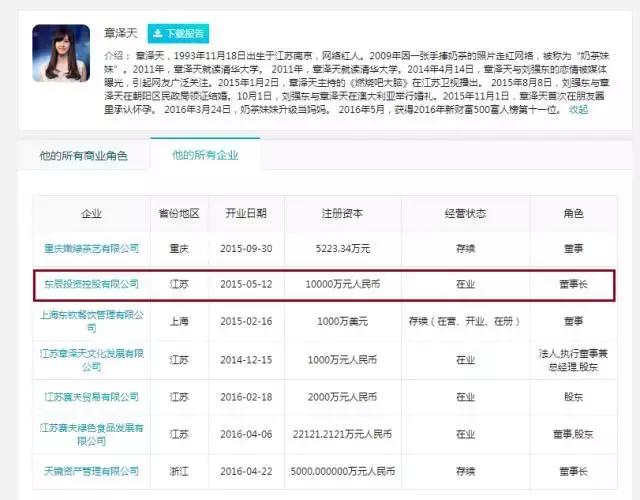
Task: Click the 注册资本 column header
Action: [344, 214]
